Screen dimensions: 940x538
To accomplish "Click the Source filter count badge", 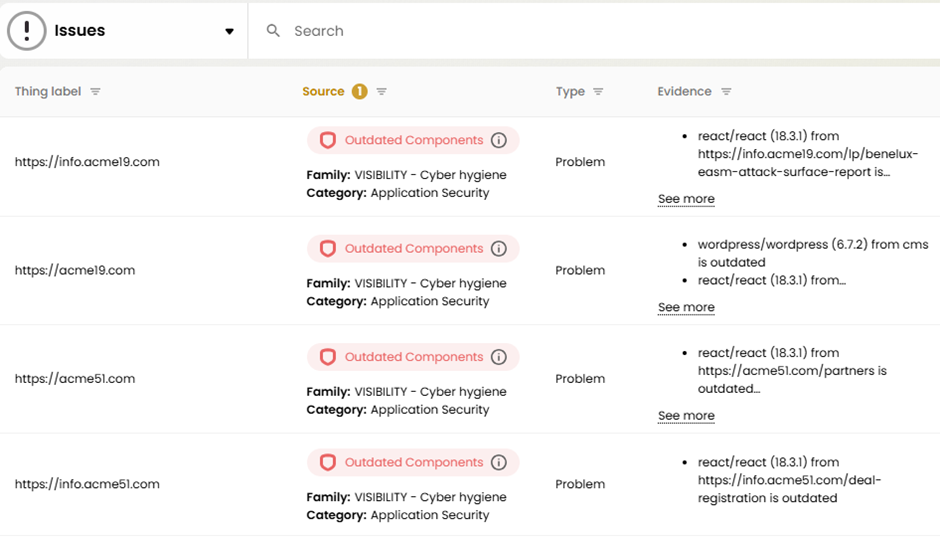I will [x=360, y=92].
